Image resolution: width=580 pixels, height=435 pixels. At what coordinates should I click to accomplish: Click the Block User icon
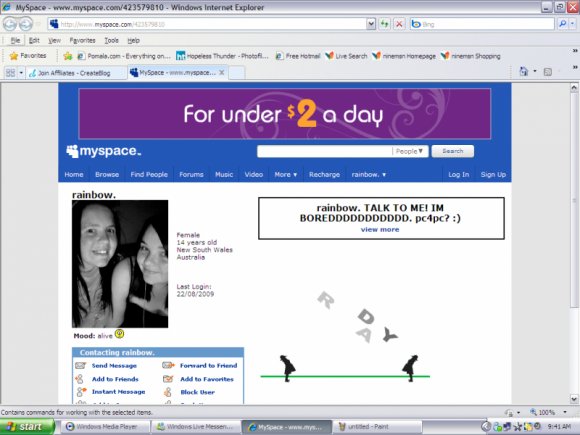click(x=168, y=392)
